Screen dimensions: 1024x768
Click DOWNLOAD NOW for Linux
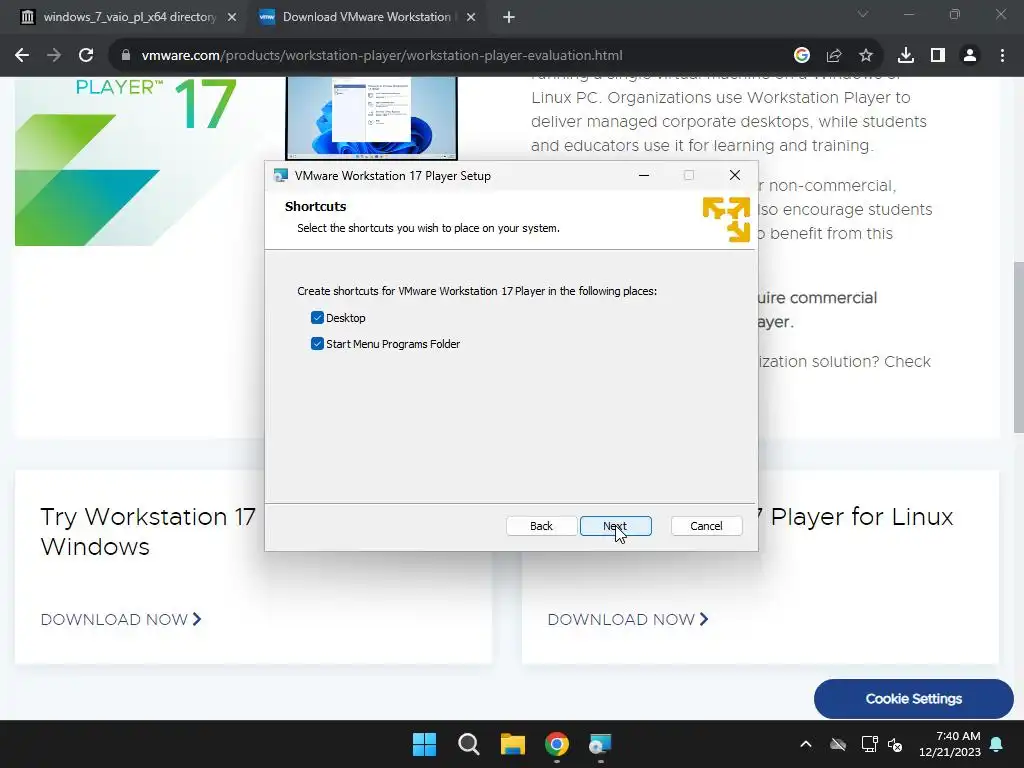pyautogui.click(x=628, y=620)
